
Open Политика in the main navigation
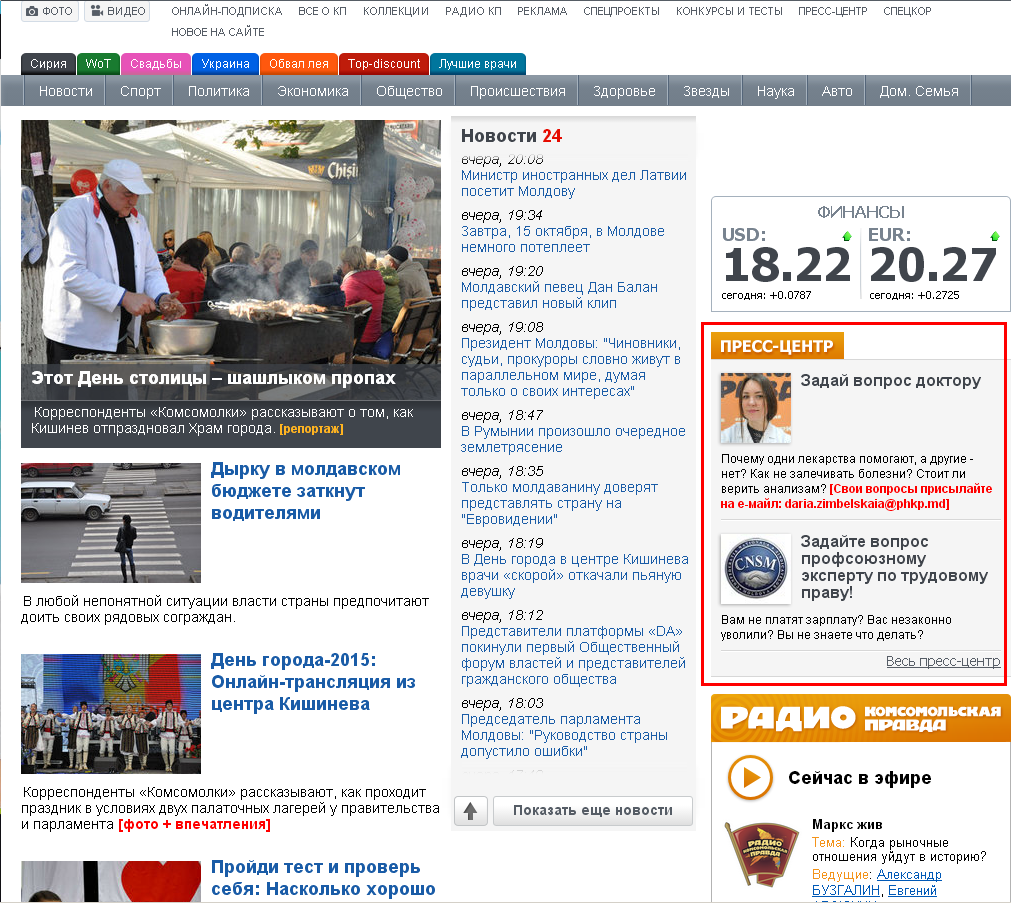[219, 91]
